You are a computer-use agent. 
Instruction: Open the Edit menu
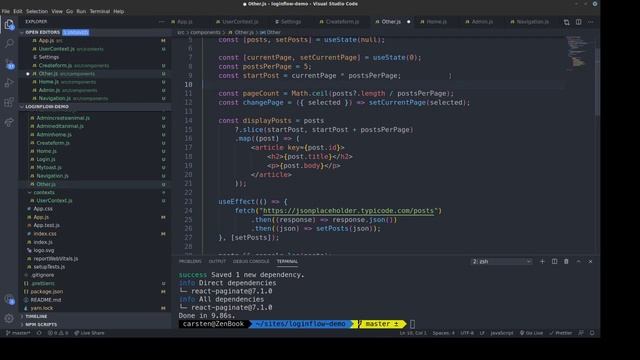tap(18, 11)
